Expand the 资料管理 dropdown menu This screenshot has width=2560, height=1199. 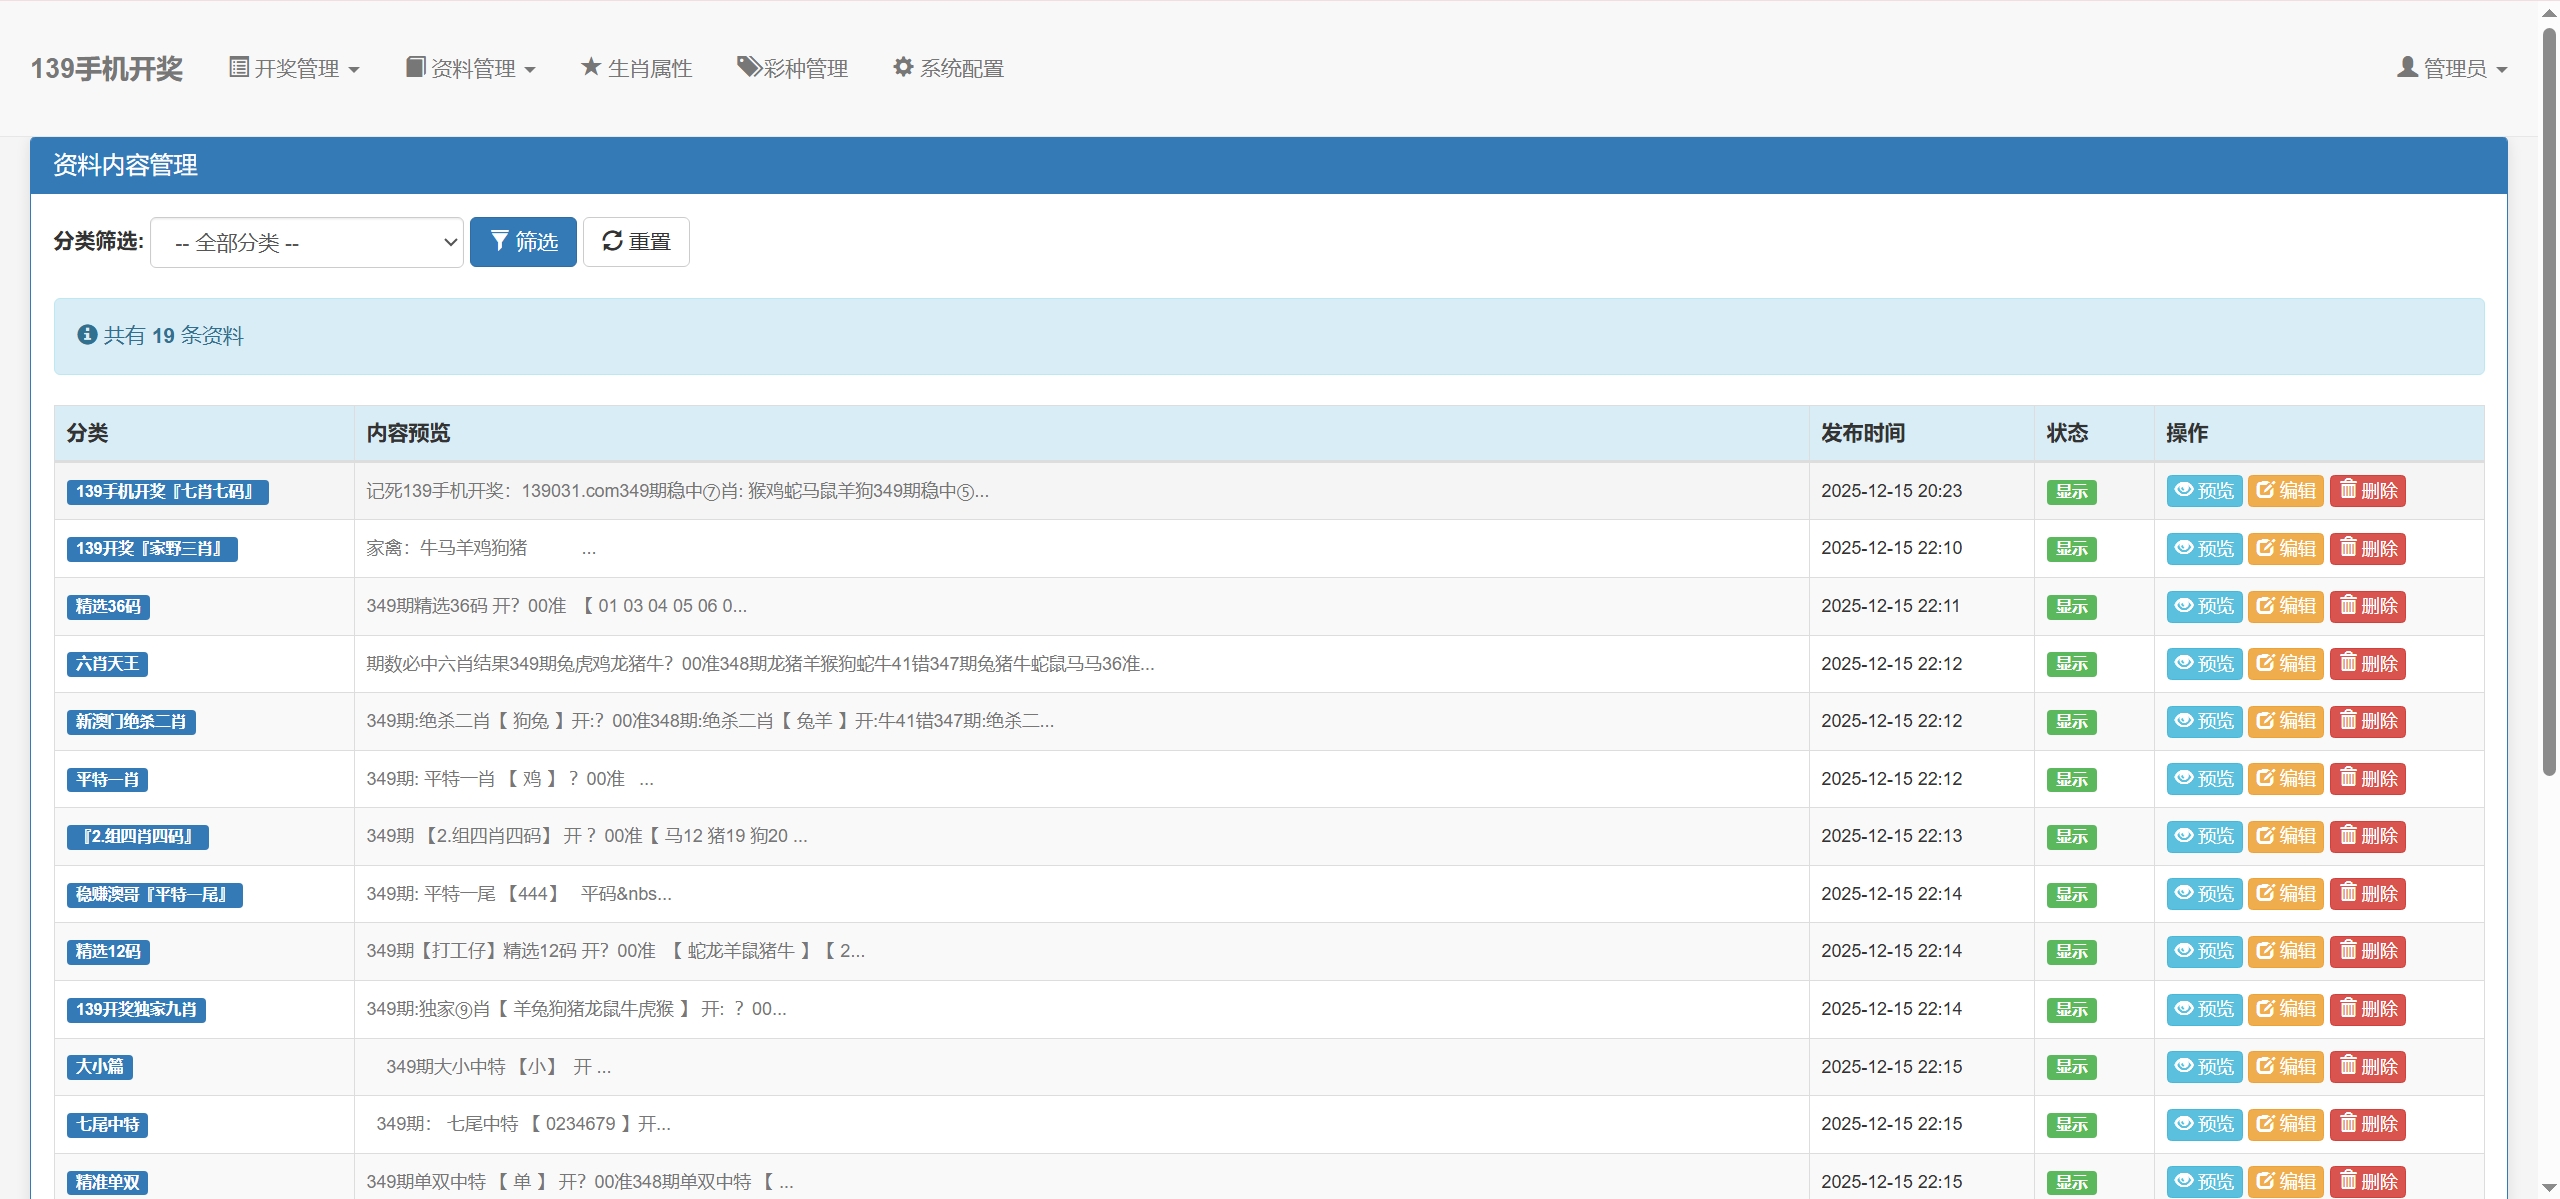coord(471,68)
